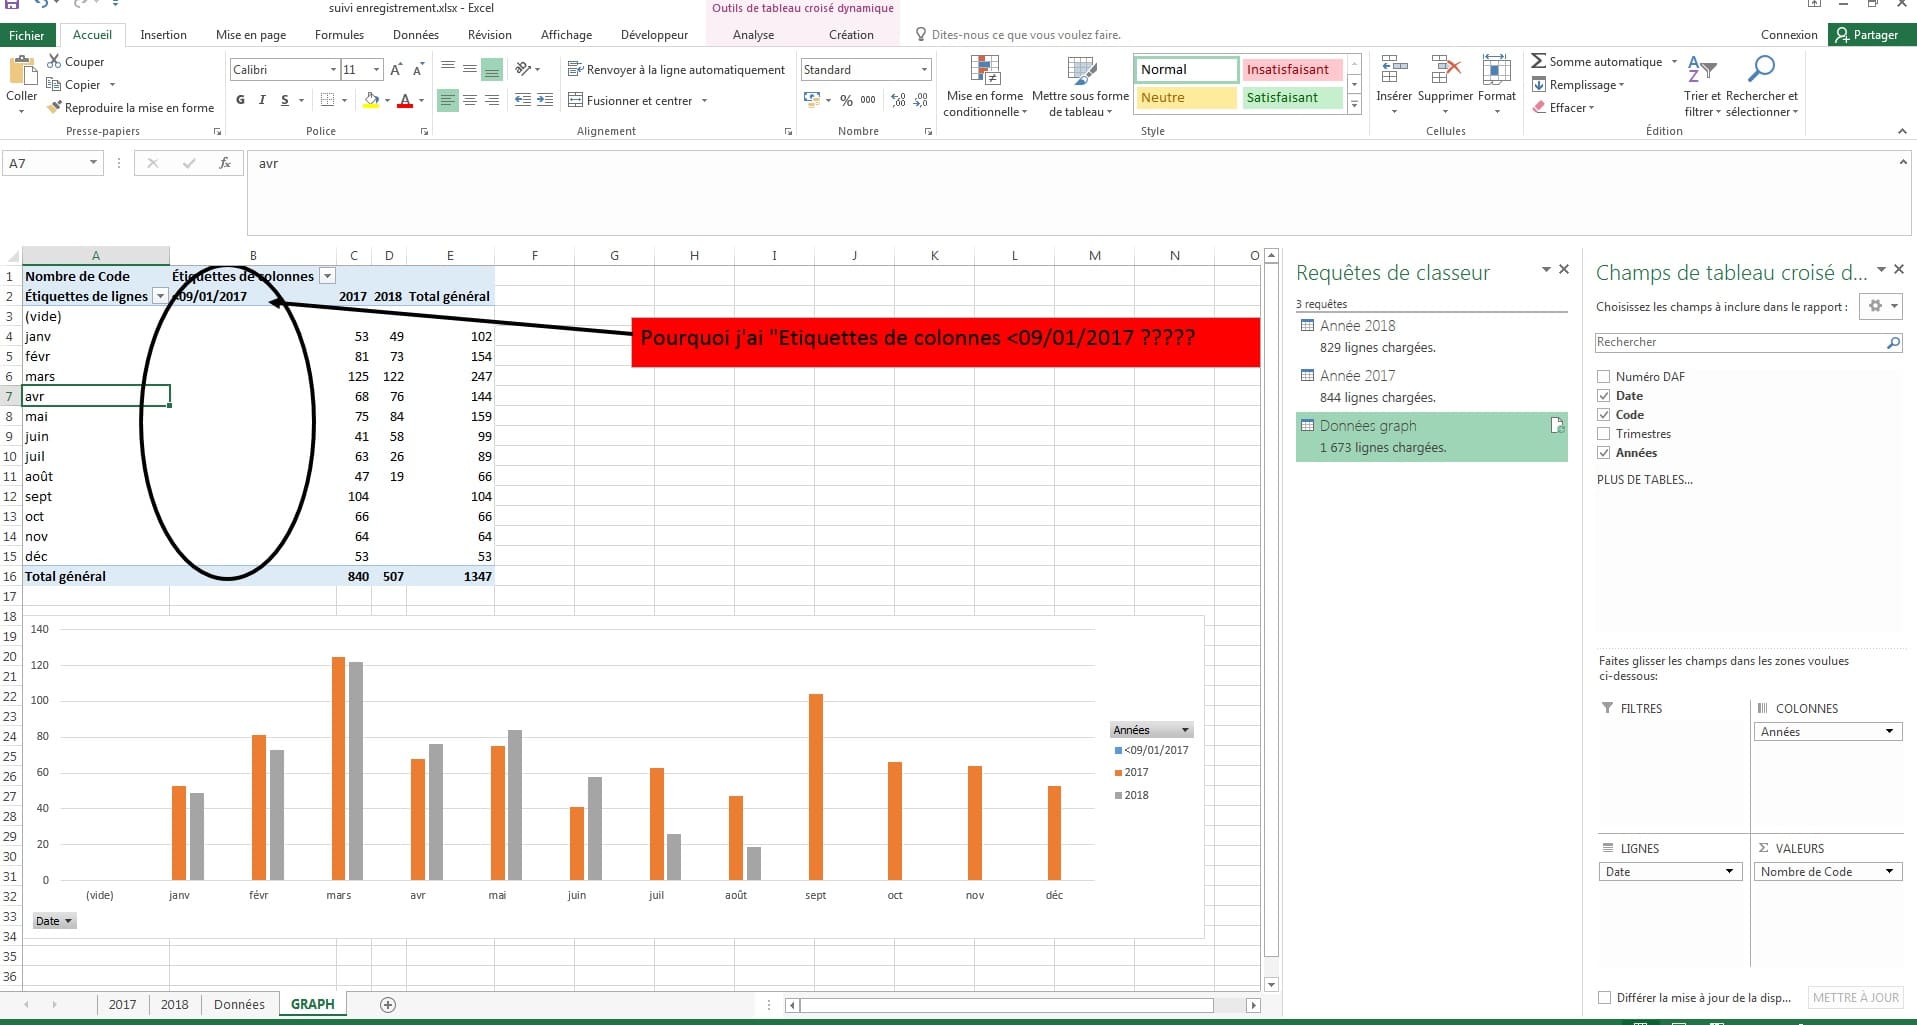Enable the Trimestres field checkbox
Image resolution: width=1917 pixels, height=1025 pixels.
(x=1604, y=434)
